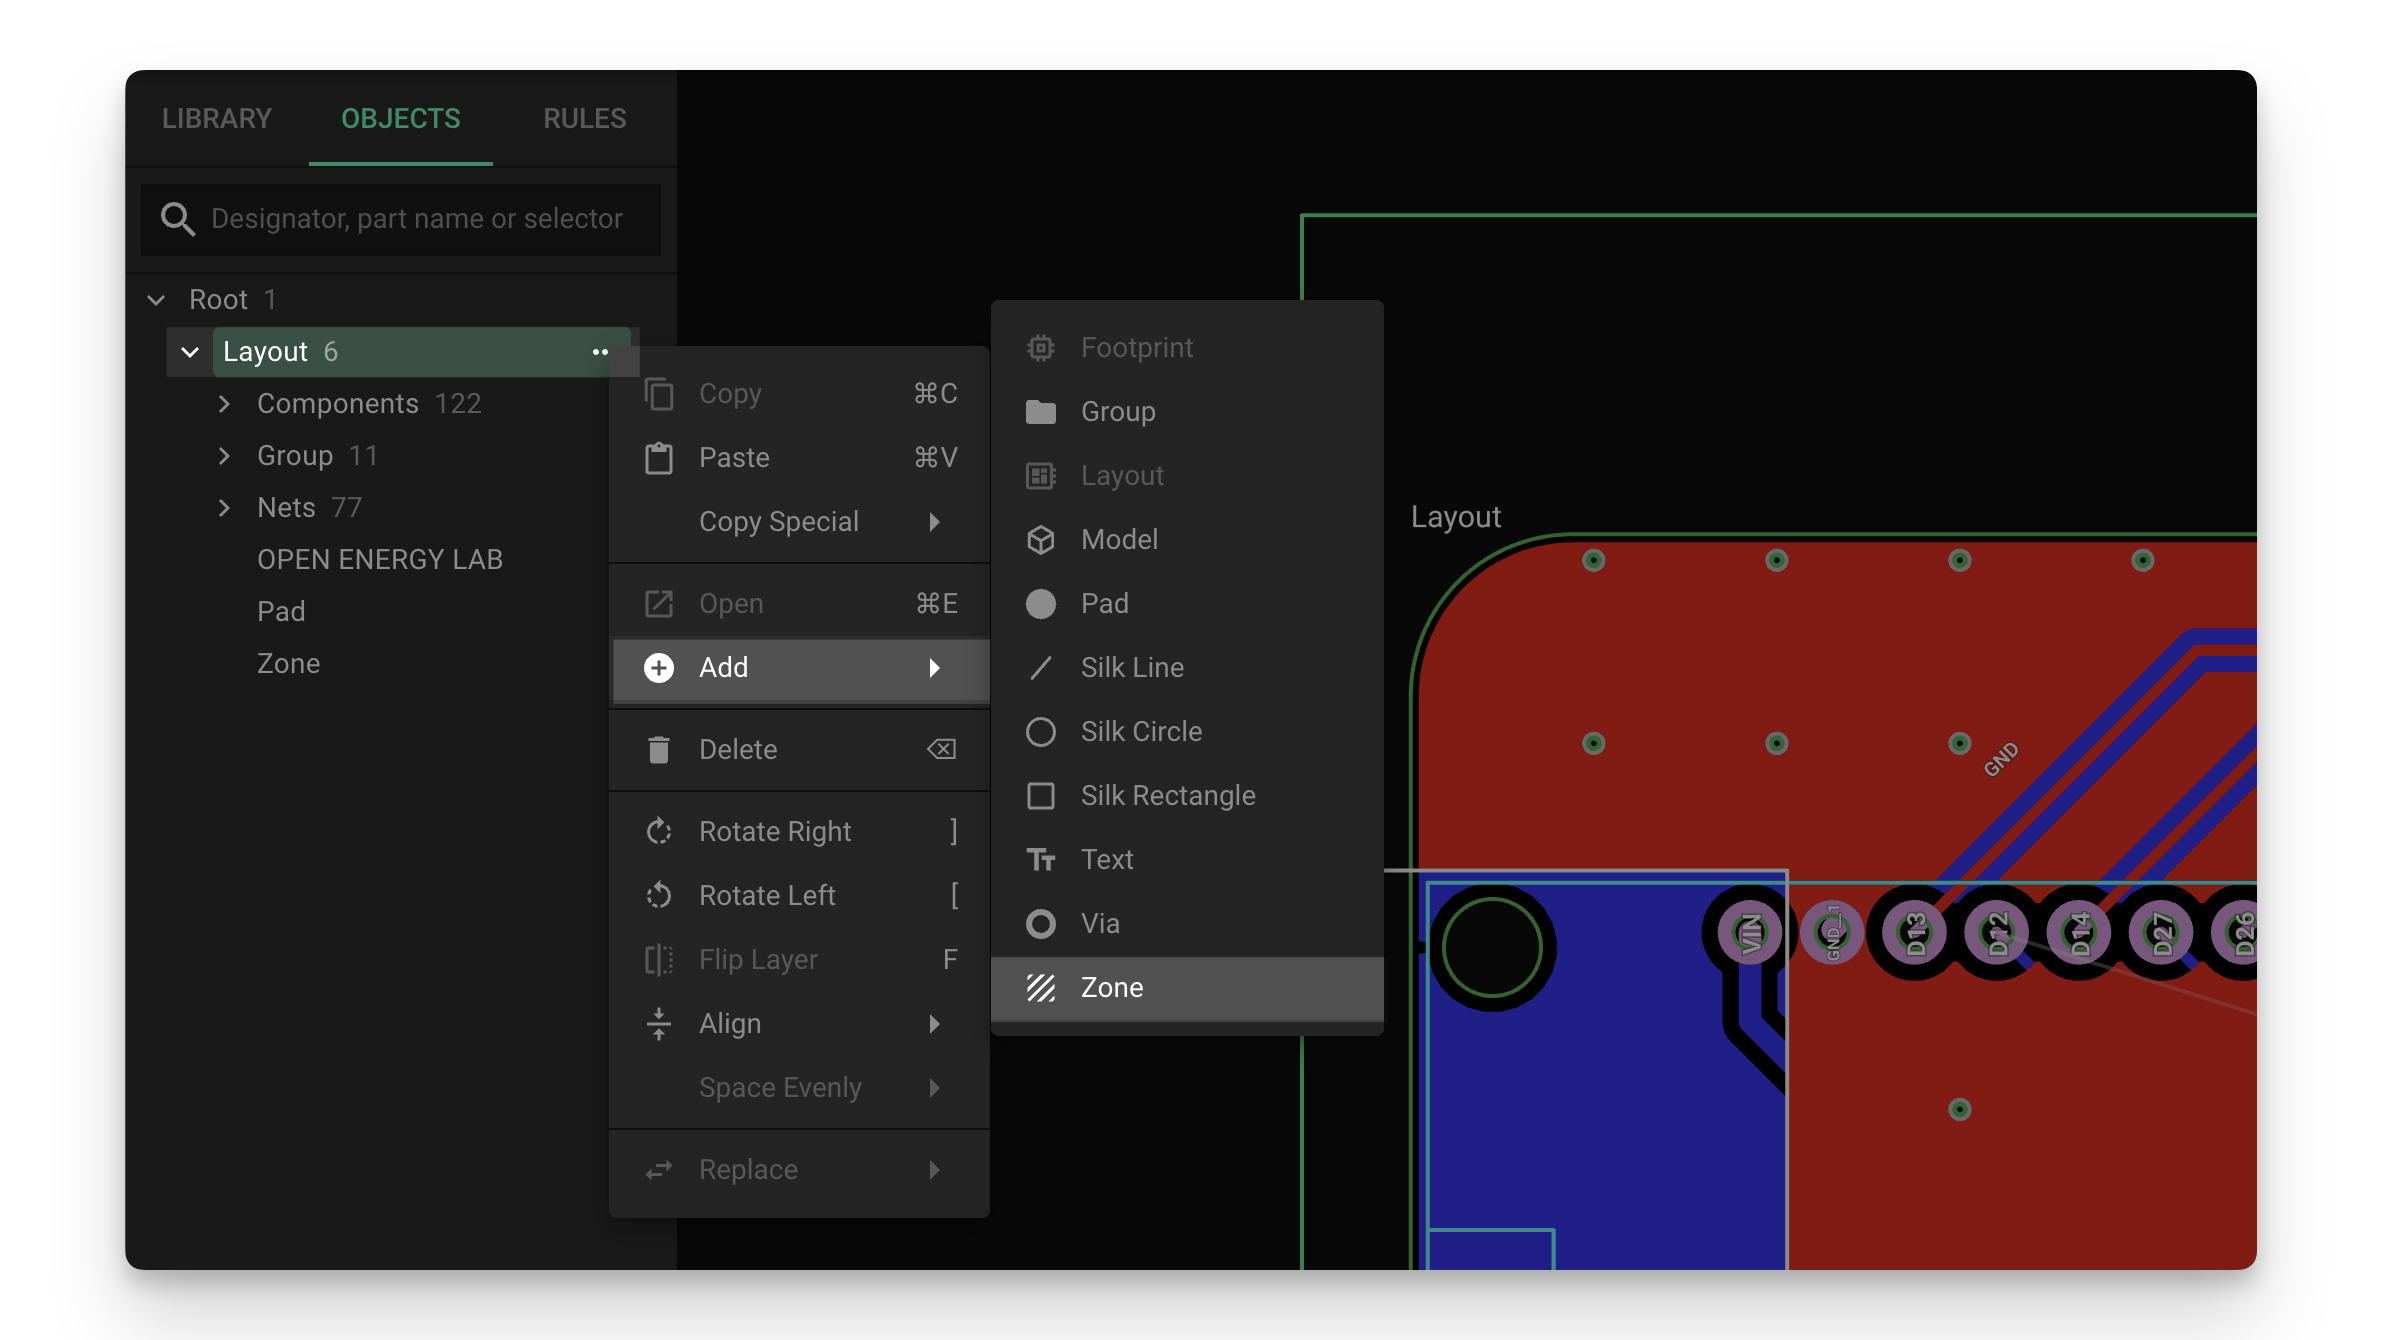2382x1340 pixels.
Task: Add a Via from the submenu
Action: (x=1187, y=924)
